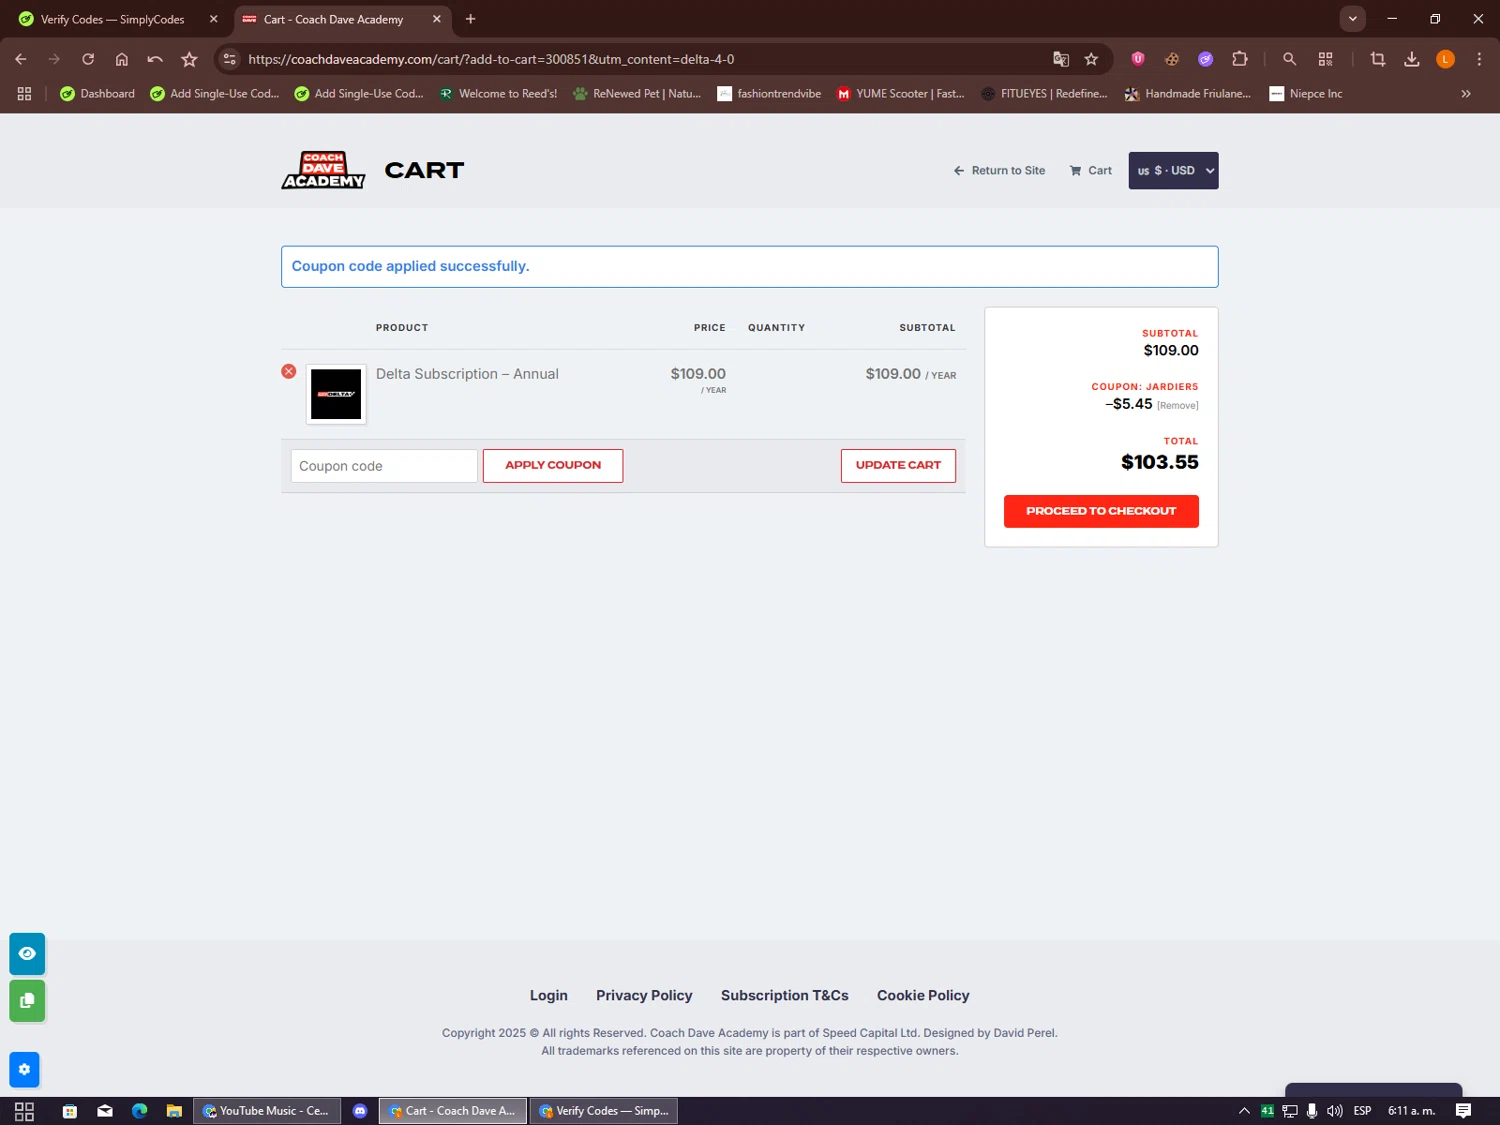The width and height of the screenshot is (1500, 1125).
Task: Open the Delta Subscription product thumbnail
Action: click(x=336, y=394)
